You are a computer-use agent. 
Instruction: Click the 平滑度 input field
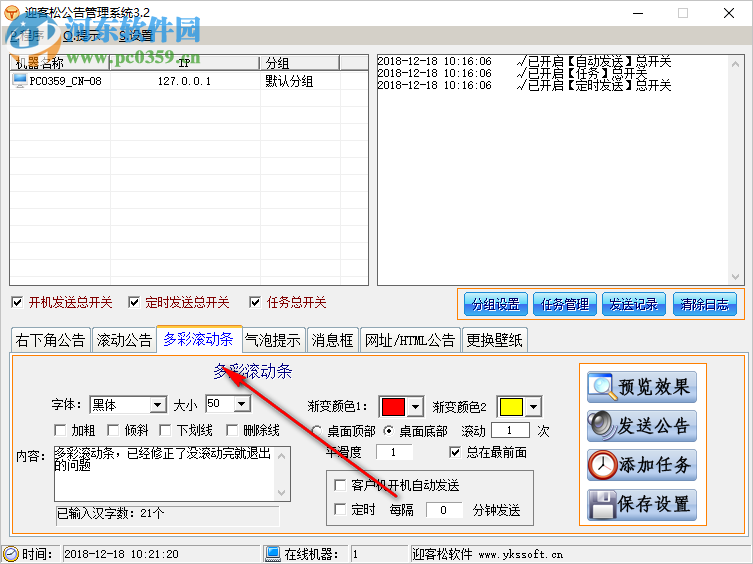pyautogui.click(x=394, y=452)
